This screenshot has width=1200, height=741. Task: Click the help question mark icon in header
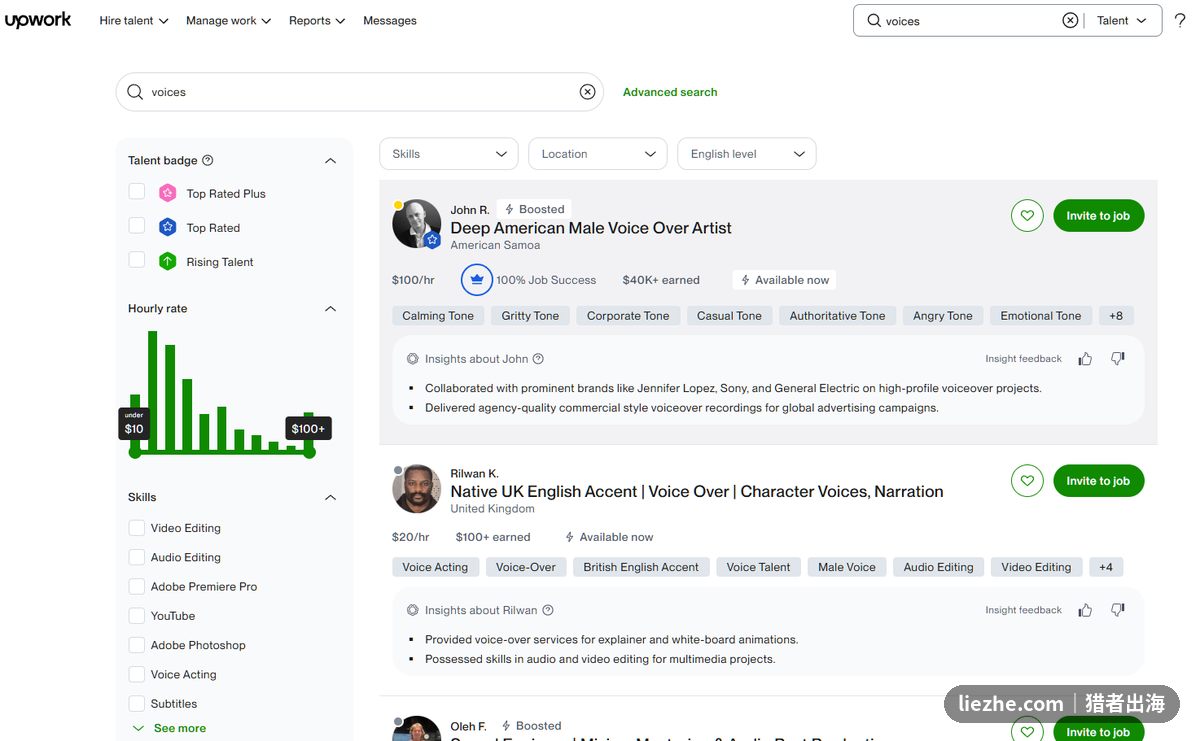tap(1180, 21)
